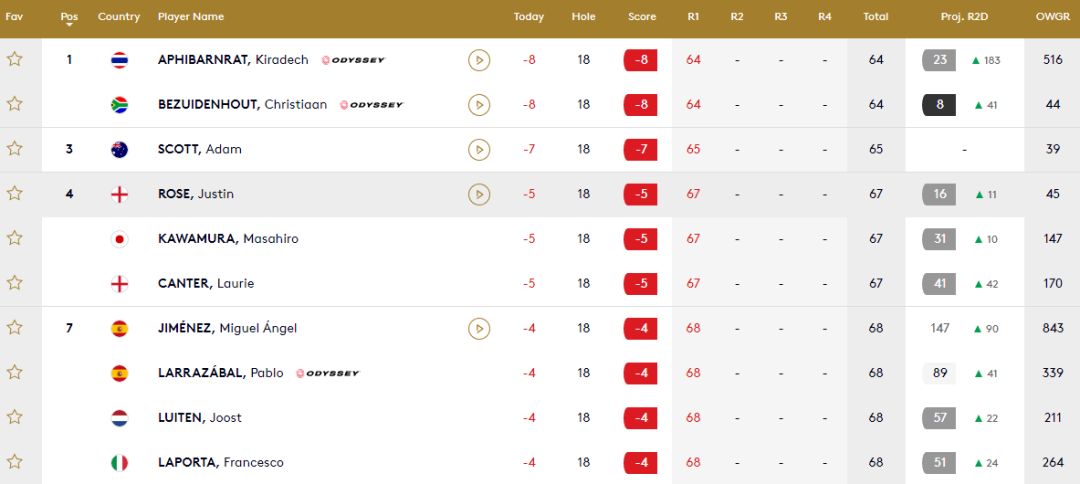
Task: Click Bezuidenhout's red -8 score badge
Action: pos(640,105)
